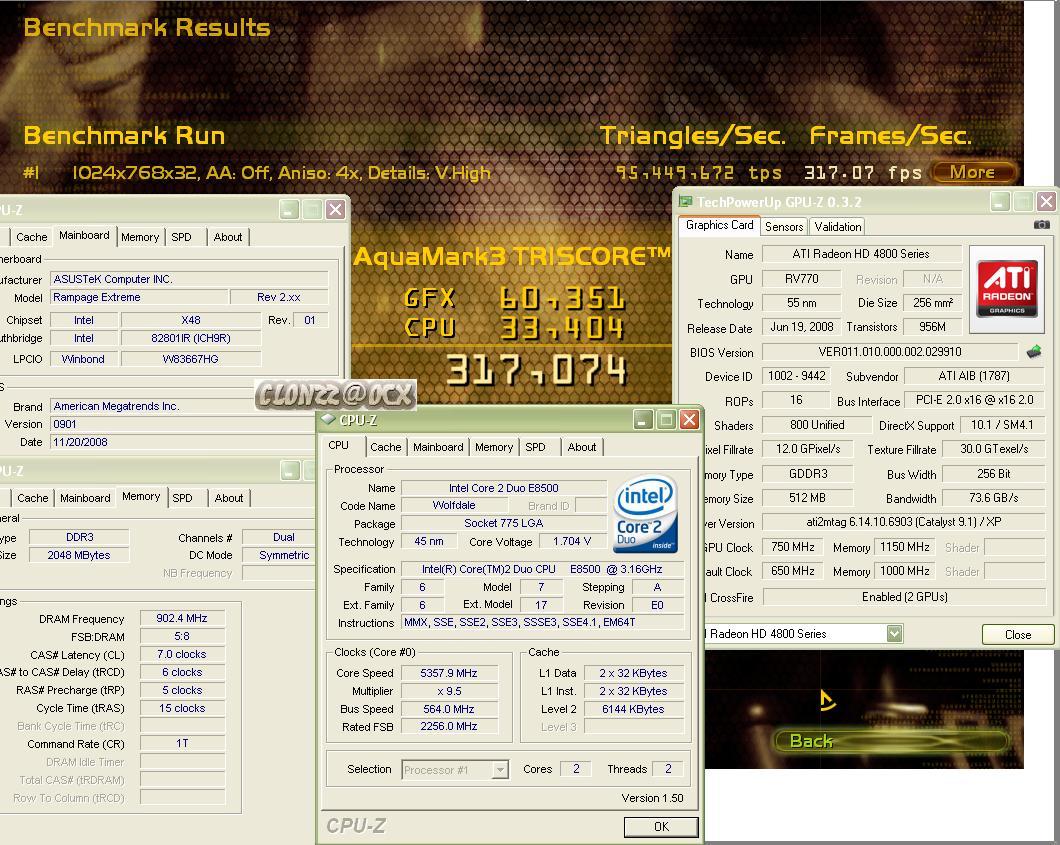Minimize the CPU-Z Memory window
Screen dimensions: 1060x845
(x=290, y=470)
